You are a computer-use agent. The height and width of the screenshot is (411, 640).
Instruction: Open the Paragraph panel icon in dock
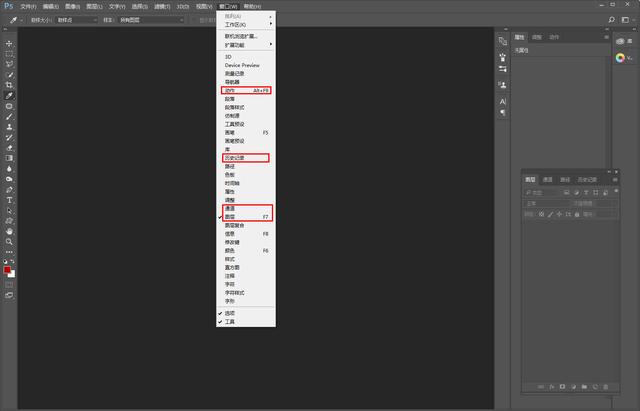[x=503, y=112]
